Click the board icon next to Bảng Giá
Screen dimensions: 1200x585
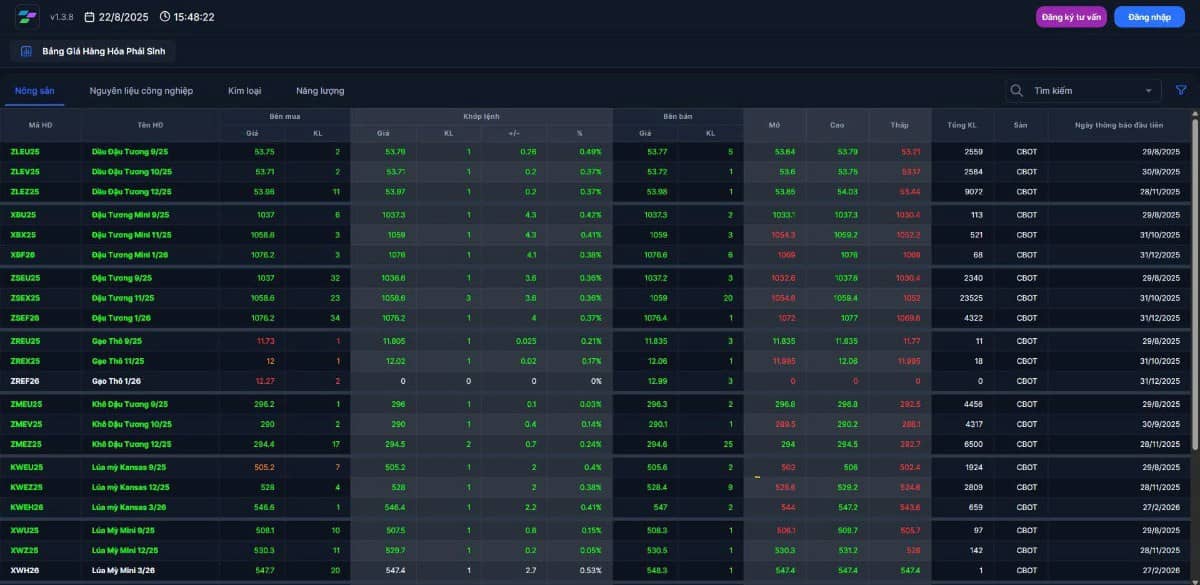click(x=26, y=51)
